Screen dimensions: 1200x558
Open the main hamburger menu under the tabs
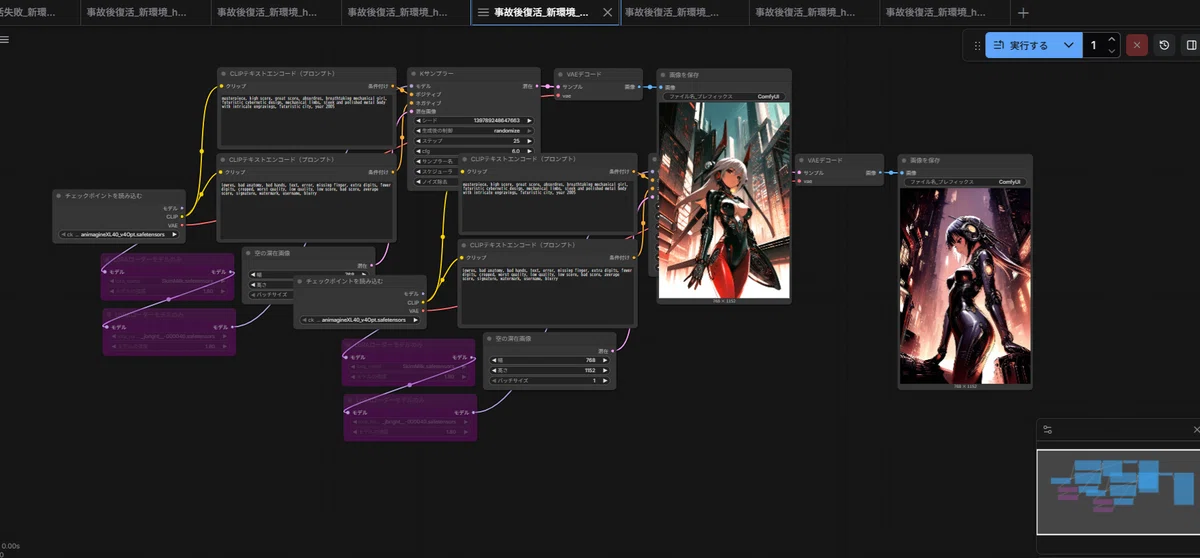click(x=4, y=40)
